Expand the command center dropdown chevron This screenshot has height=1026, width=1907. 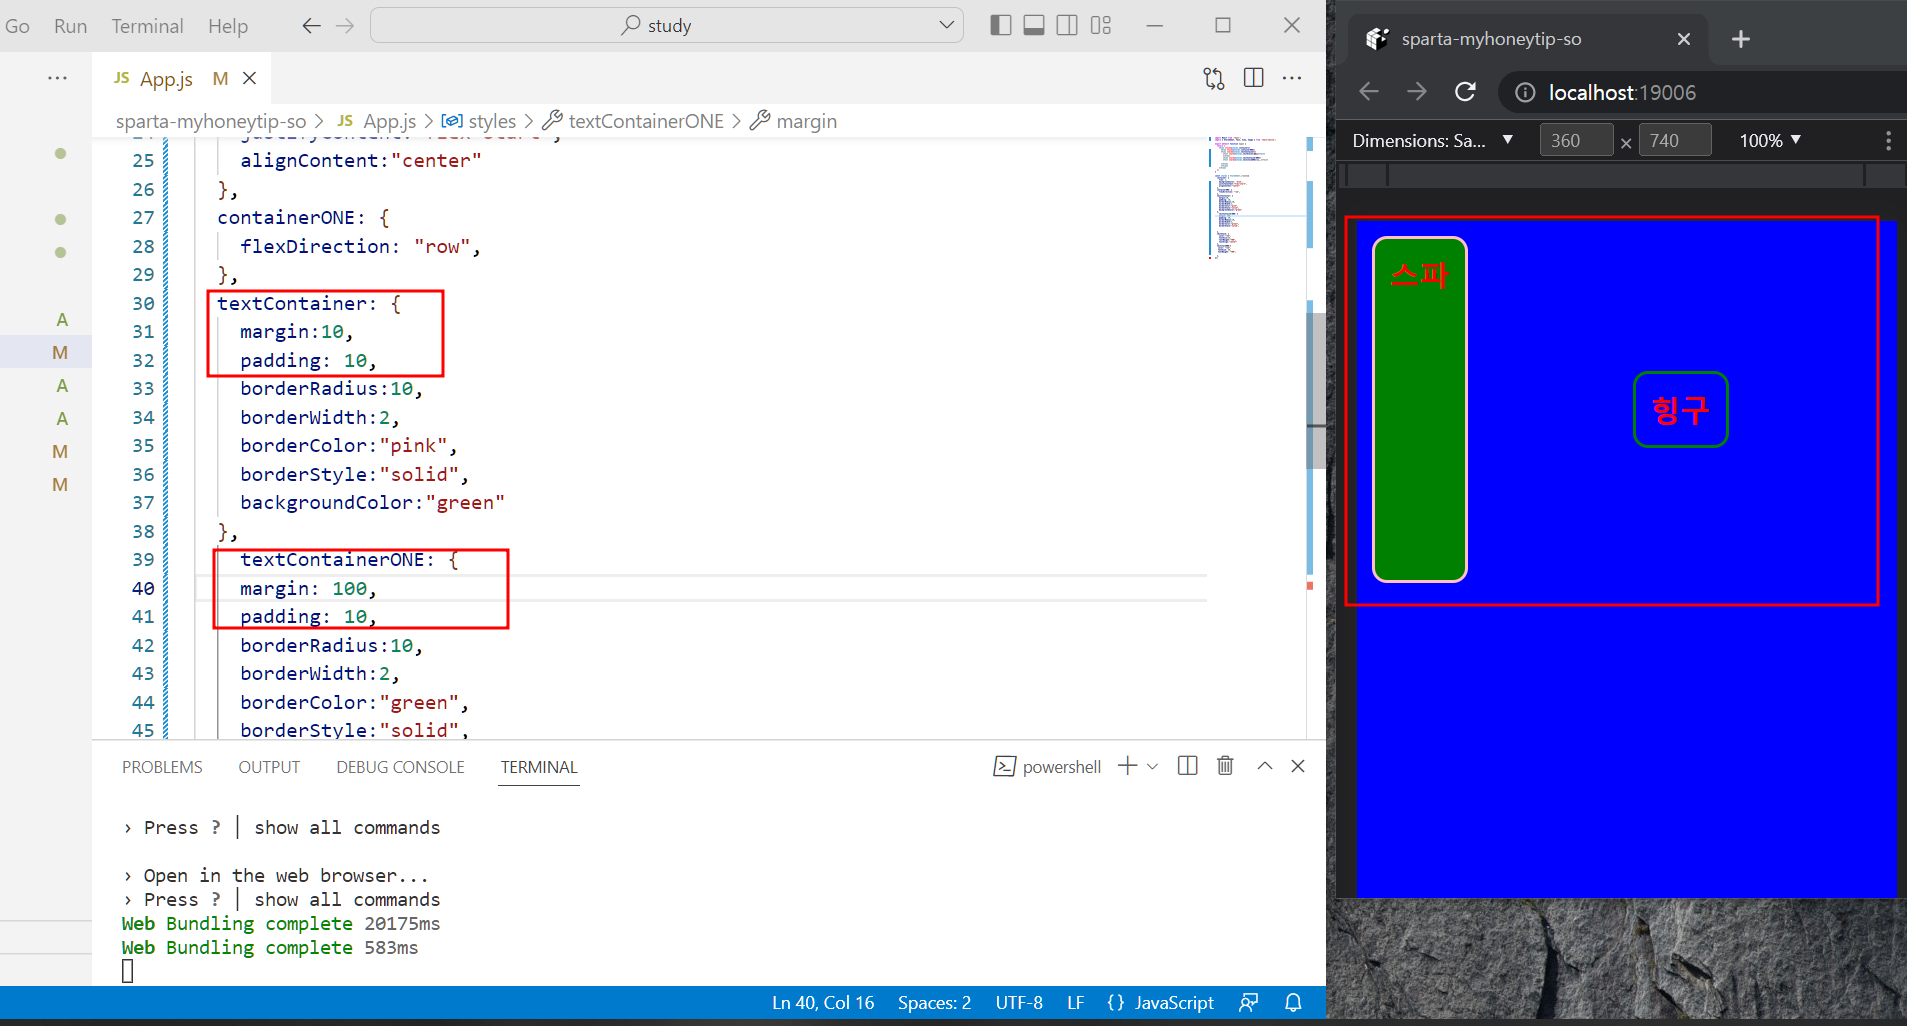pos(946,26)
